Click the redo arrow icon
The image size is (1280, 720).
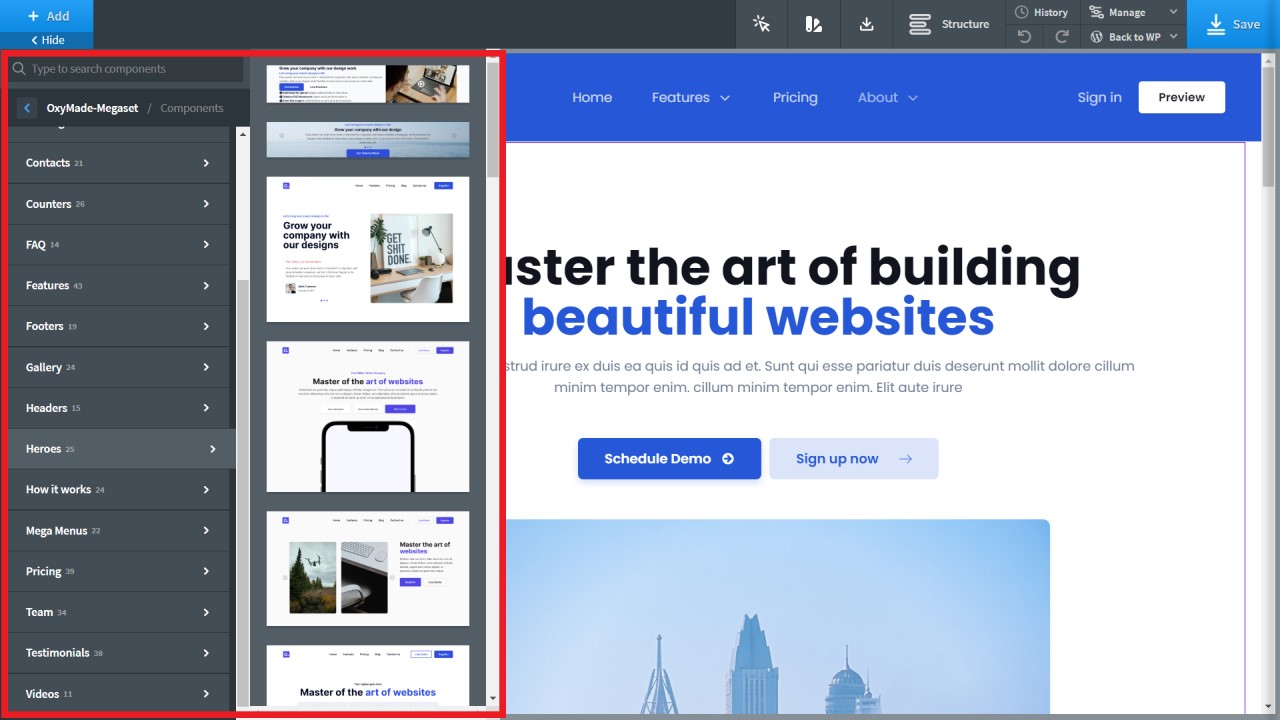pyautogui.click(x=1062, y=37)
